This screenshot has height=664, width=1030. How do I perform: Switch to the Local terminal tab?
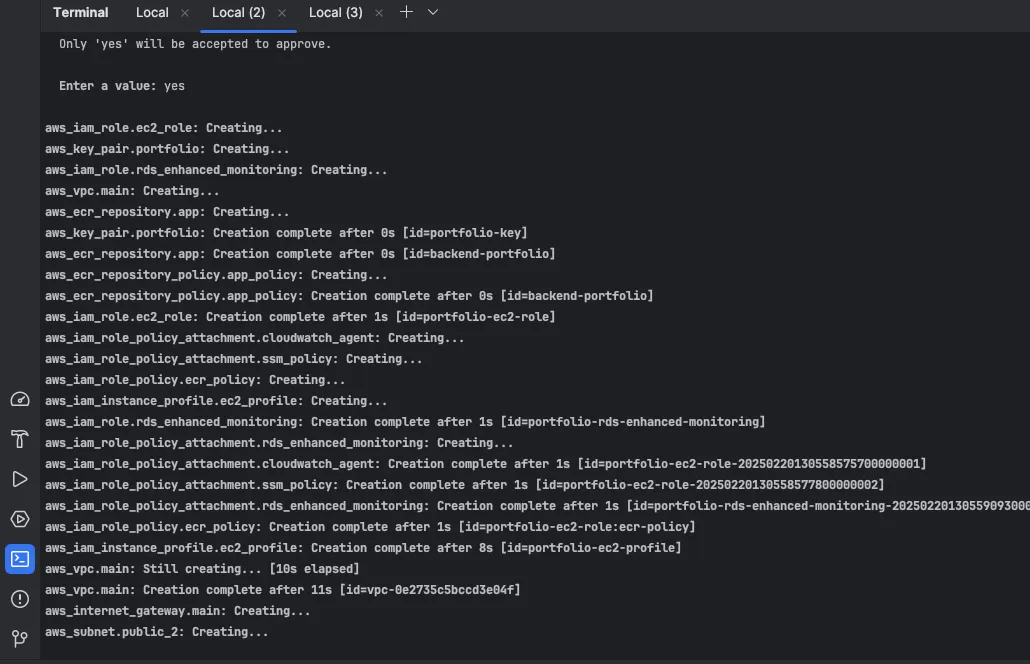[x=152, y=12]
